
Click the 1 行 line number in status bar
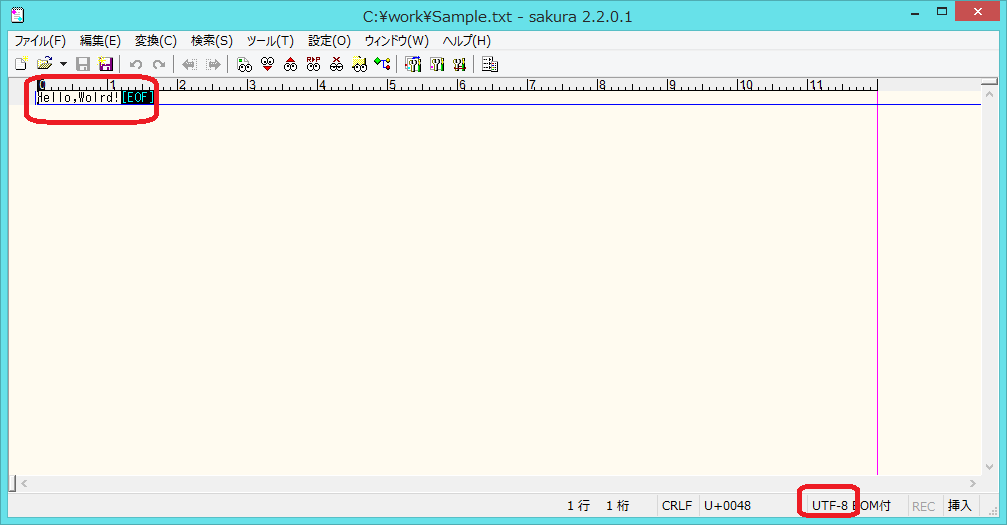coord(578,506)
